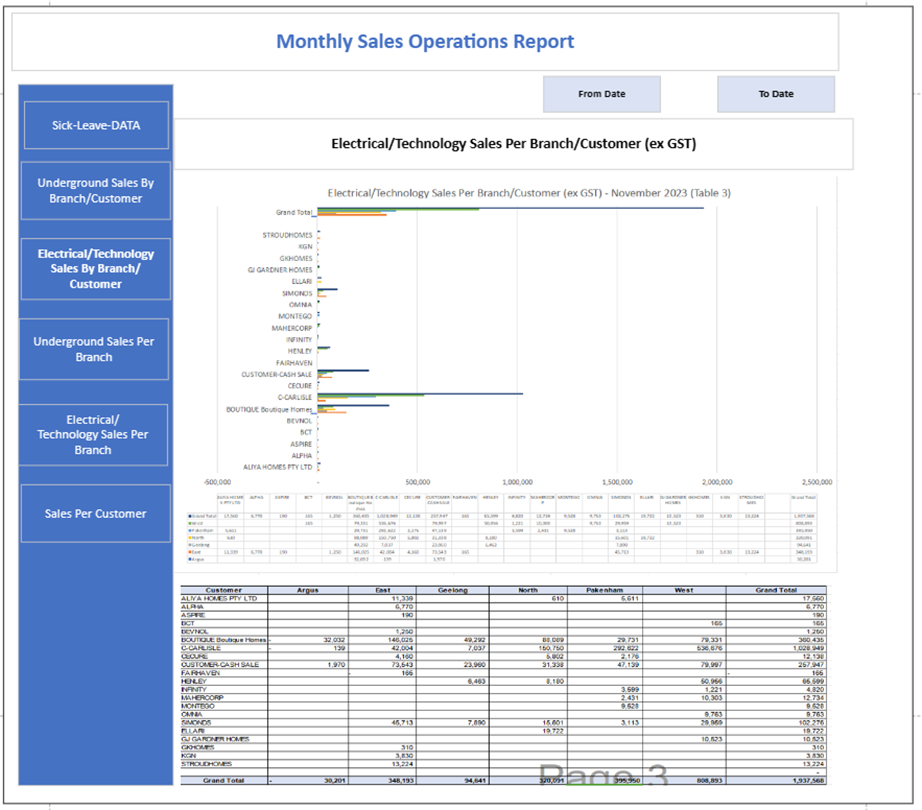
Task: Go to Underground Sales By Branch/Customer
Action: point(96,191)
